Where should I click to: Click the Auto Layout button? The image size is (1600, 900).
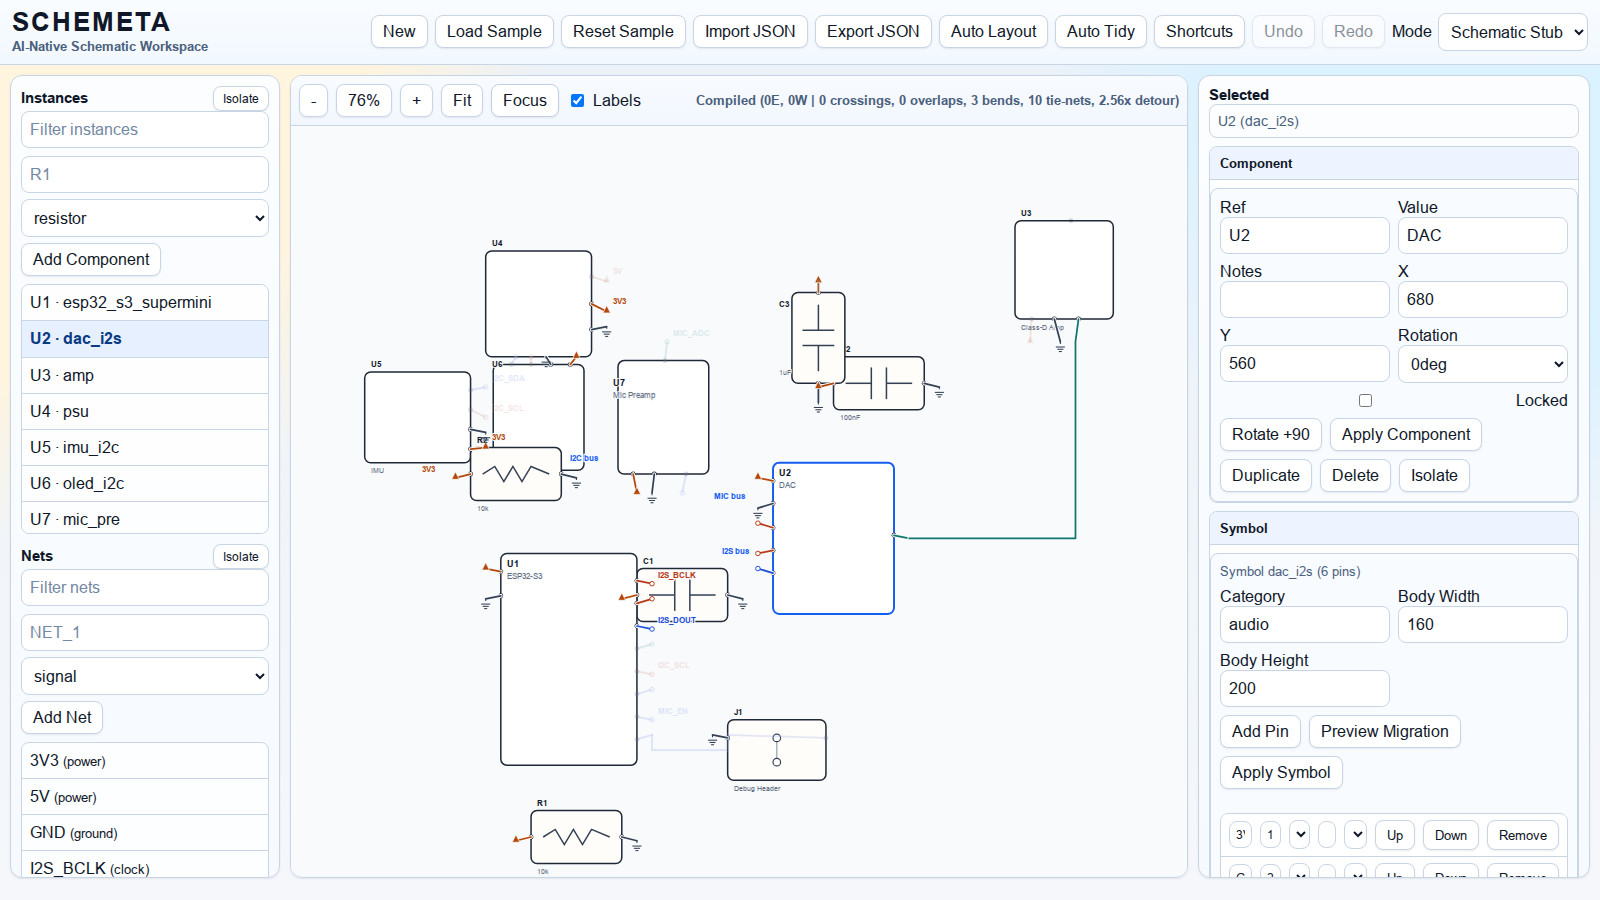point(993,32)
